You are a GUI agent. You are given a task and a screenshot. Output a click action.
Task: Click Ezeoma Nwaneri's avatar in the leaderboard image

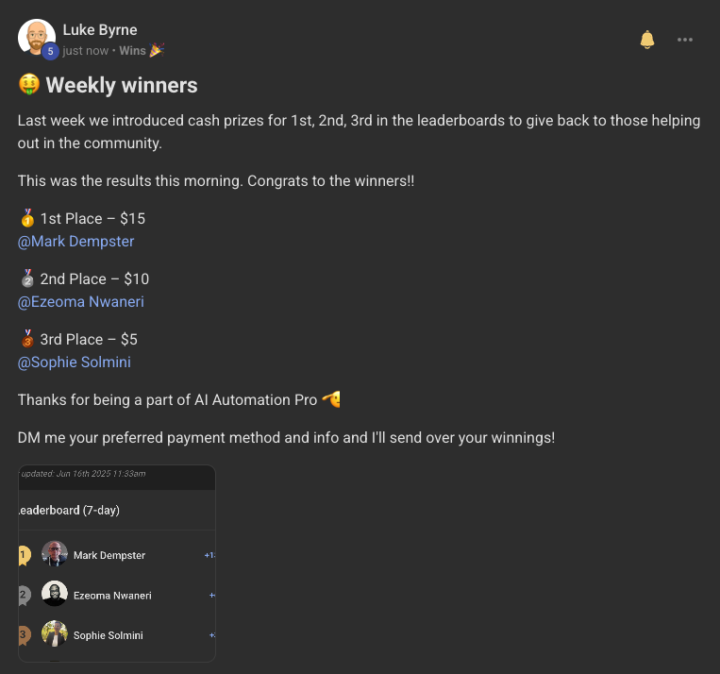click(55, 594)
